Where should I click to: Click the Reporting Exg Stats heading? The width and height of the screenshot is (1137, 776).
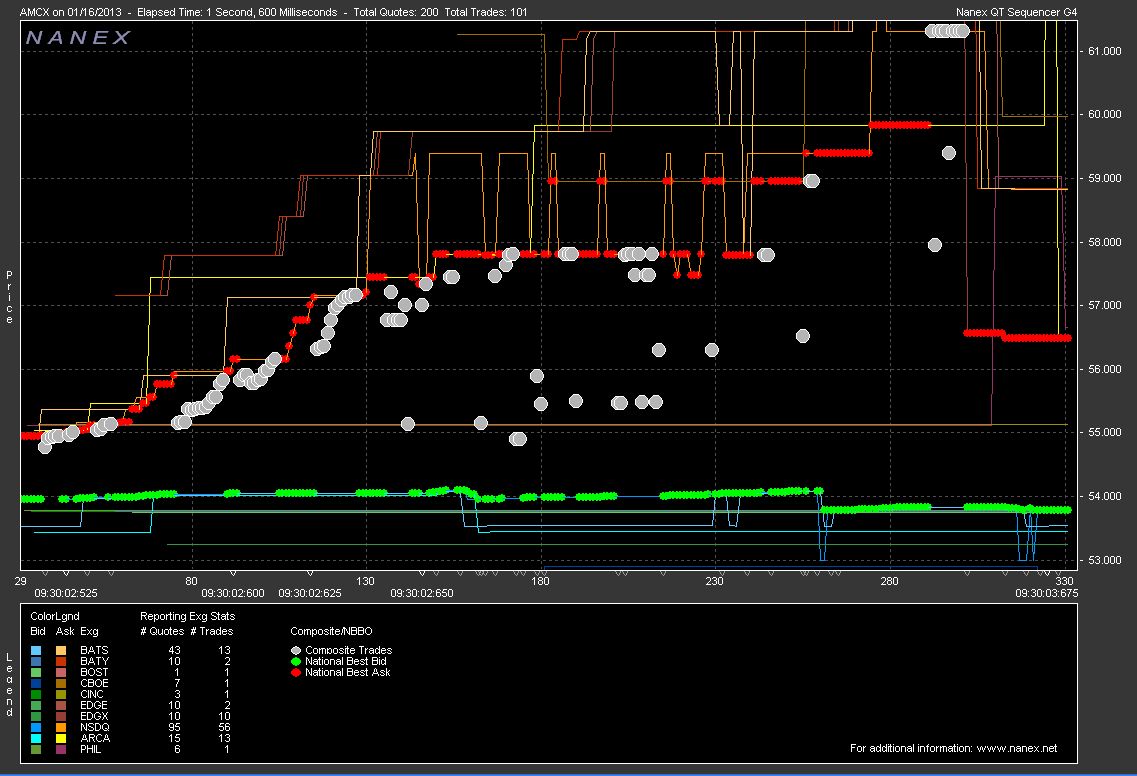(188, 616)
